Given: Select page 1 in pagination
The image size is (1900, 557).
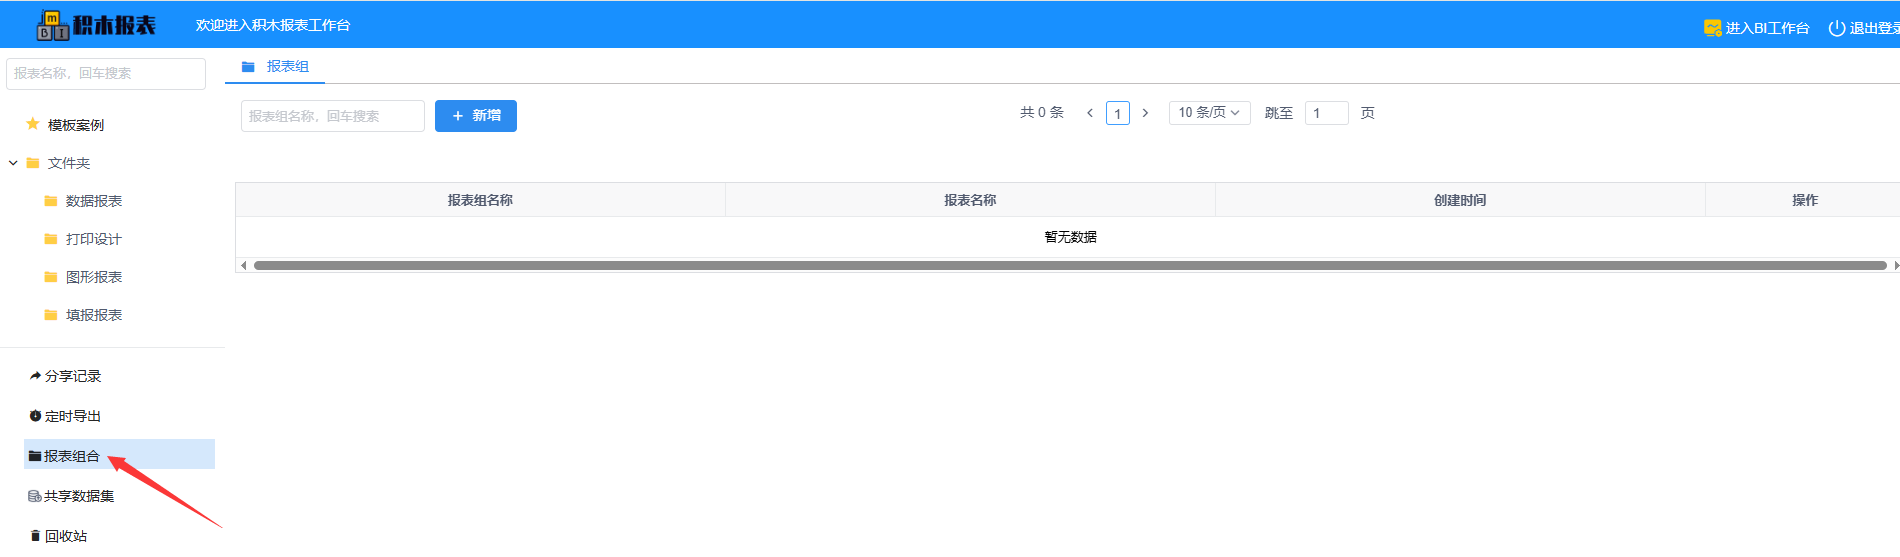Looking at the screenshot, I should (x=1118, y=113).
